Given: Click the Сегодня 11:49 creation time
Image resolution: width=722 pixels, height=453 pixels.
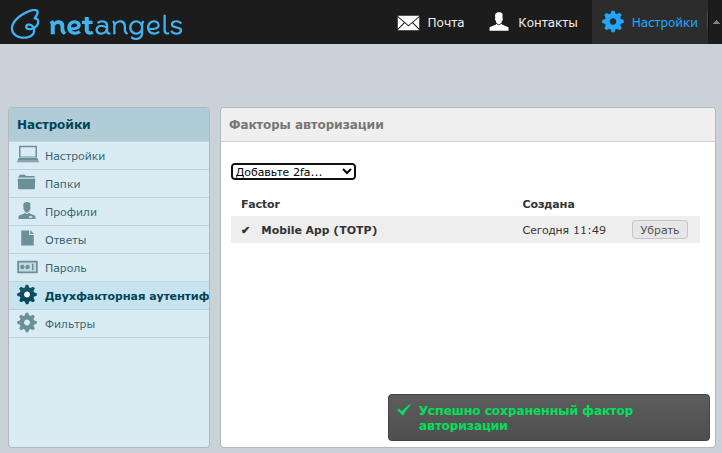Looking at the screenshot, I should tap(564, 230).
